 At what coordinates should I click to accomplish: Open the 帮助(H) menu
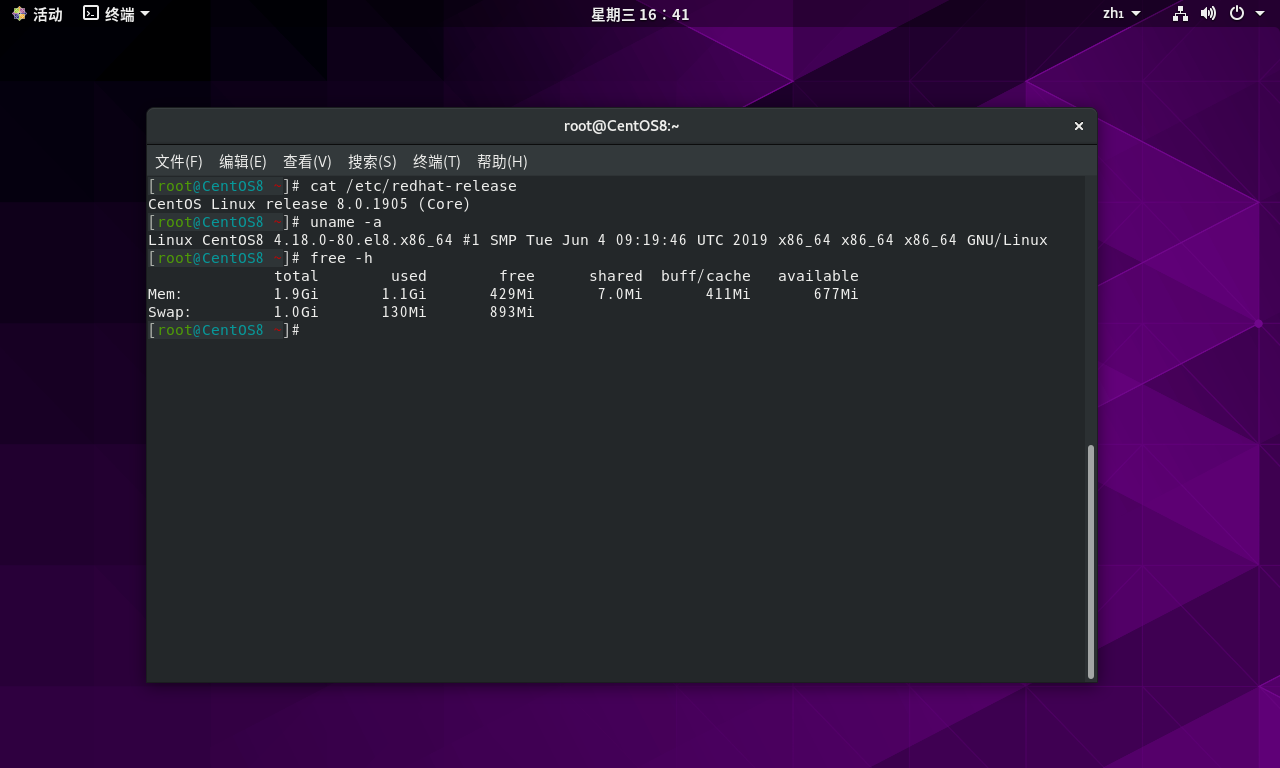click(502, 162)
